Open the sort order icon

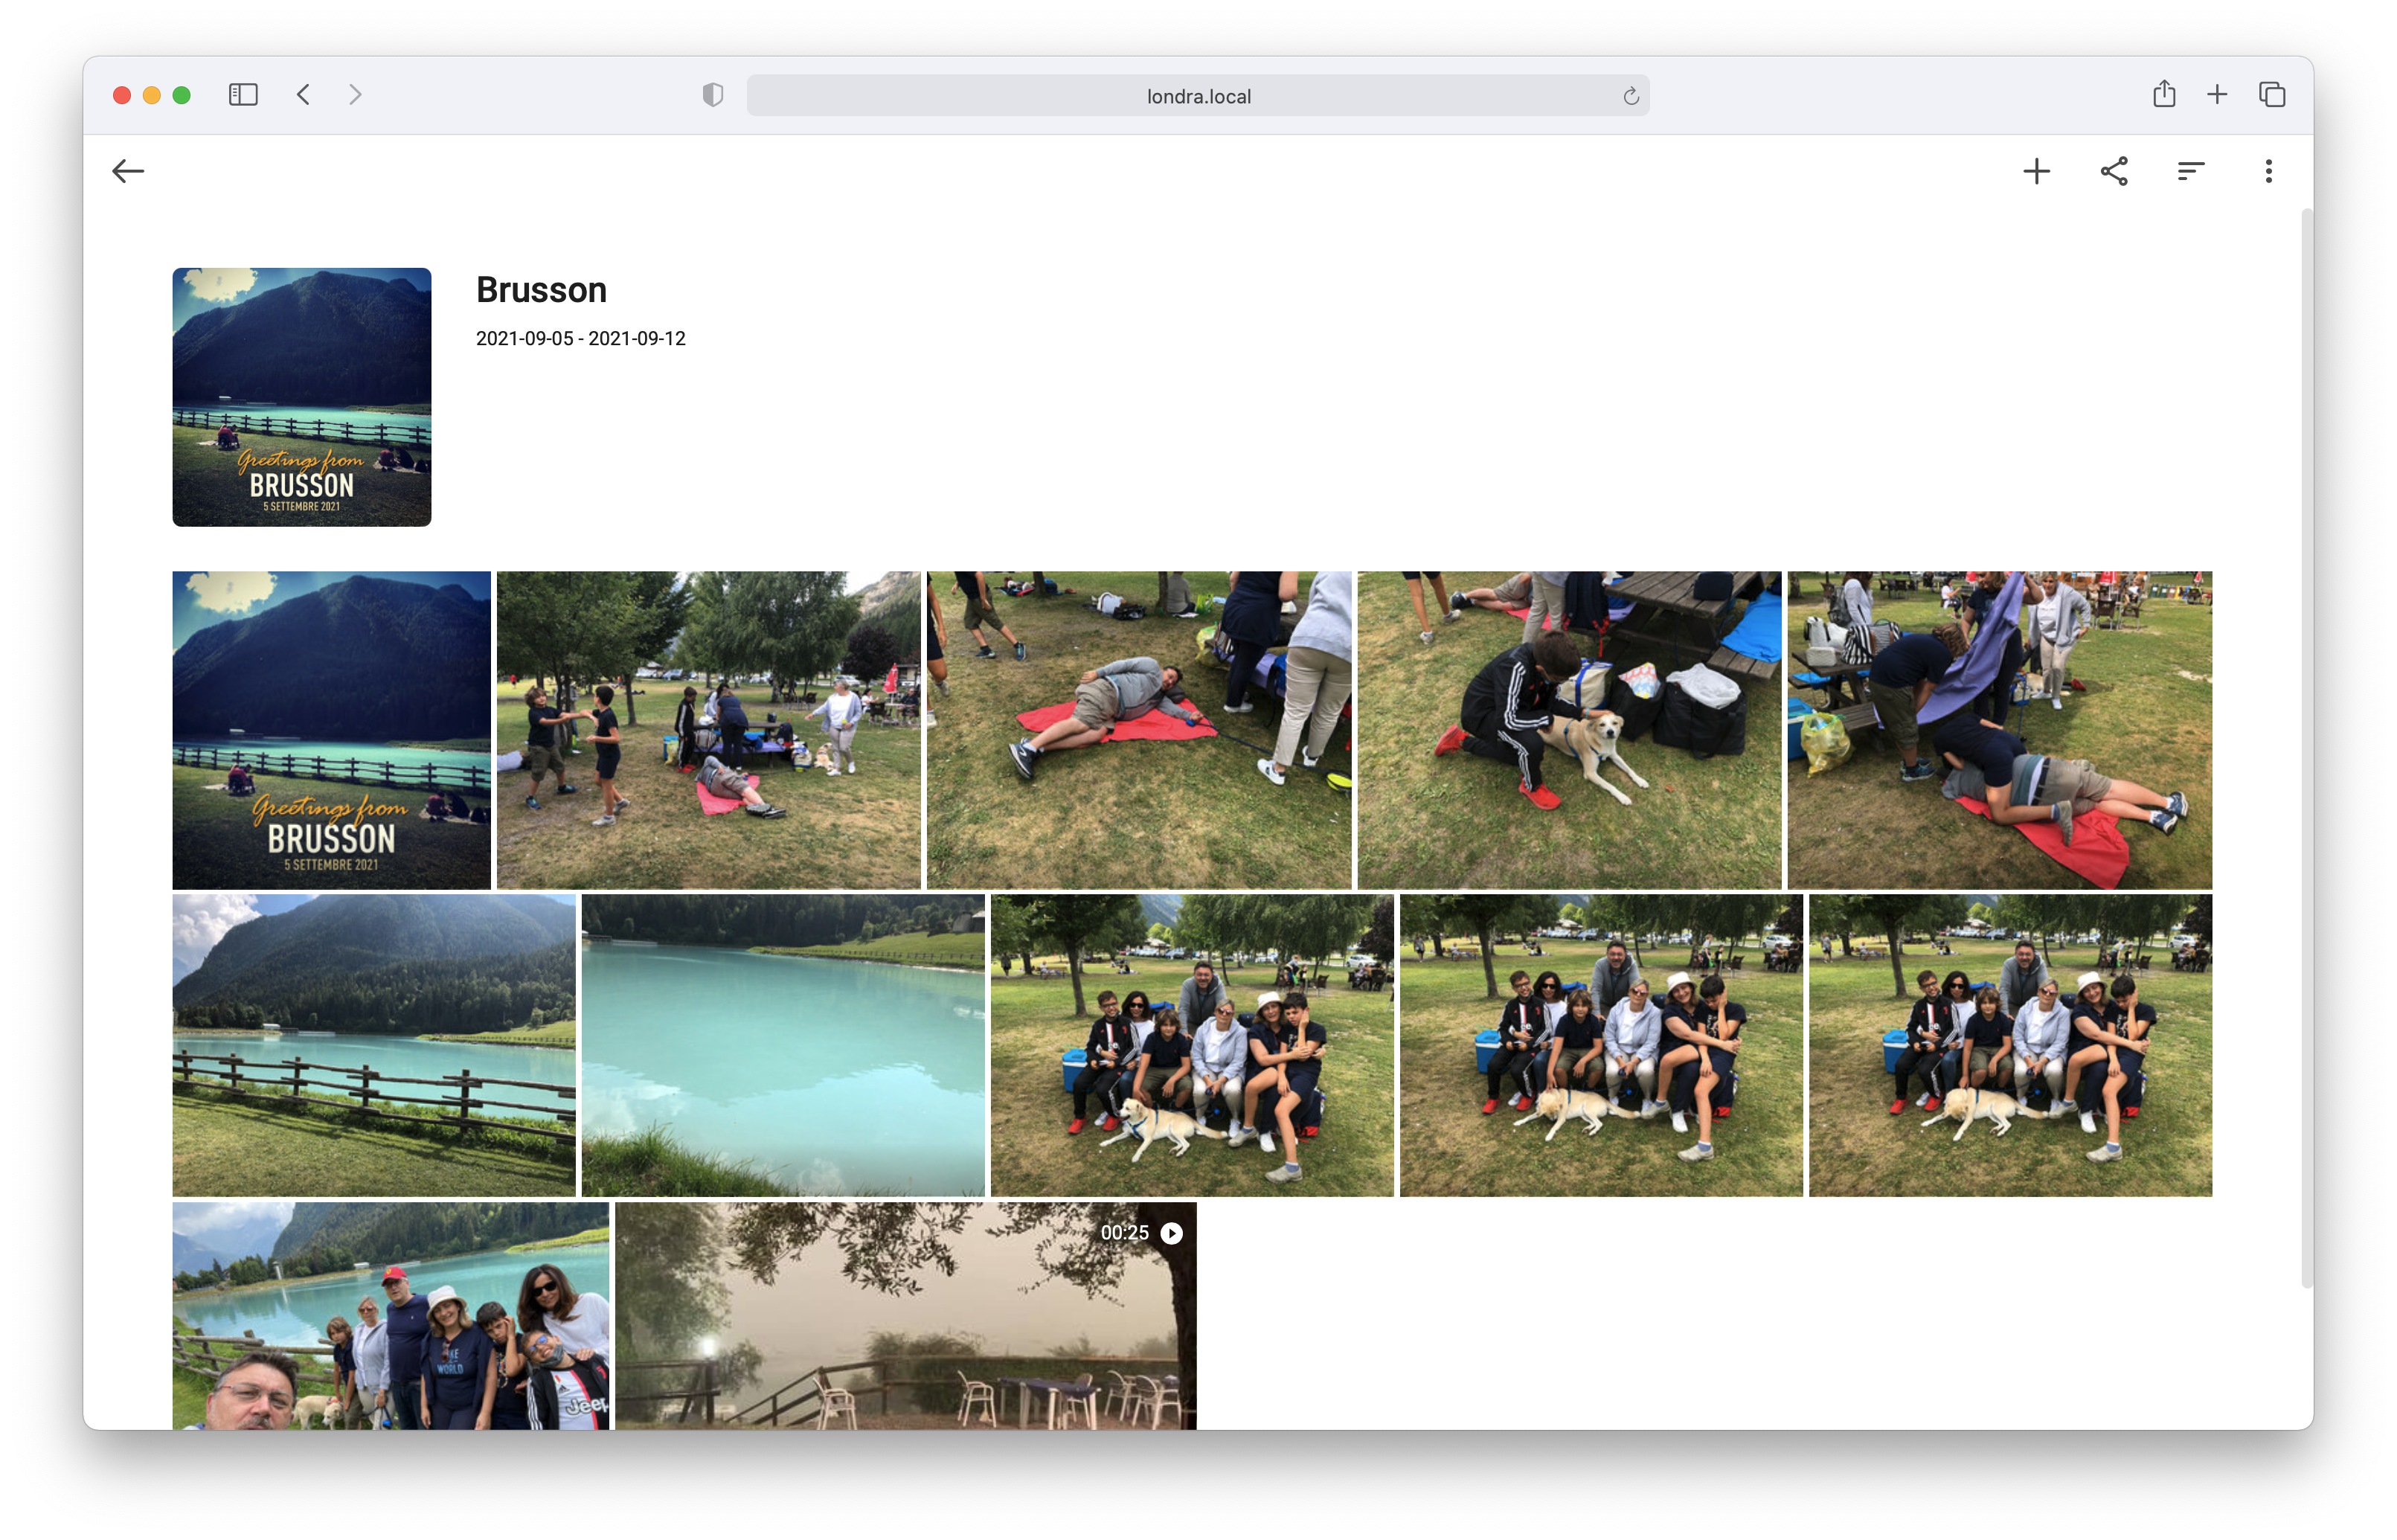2190,171
